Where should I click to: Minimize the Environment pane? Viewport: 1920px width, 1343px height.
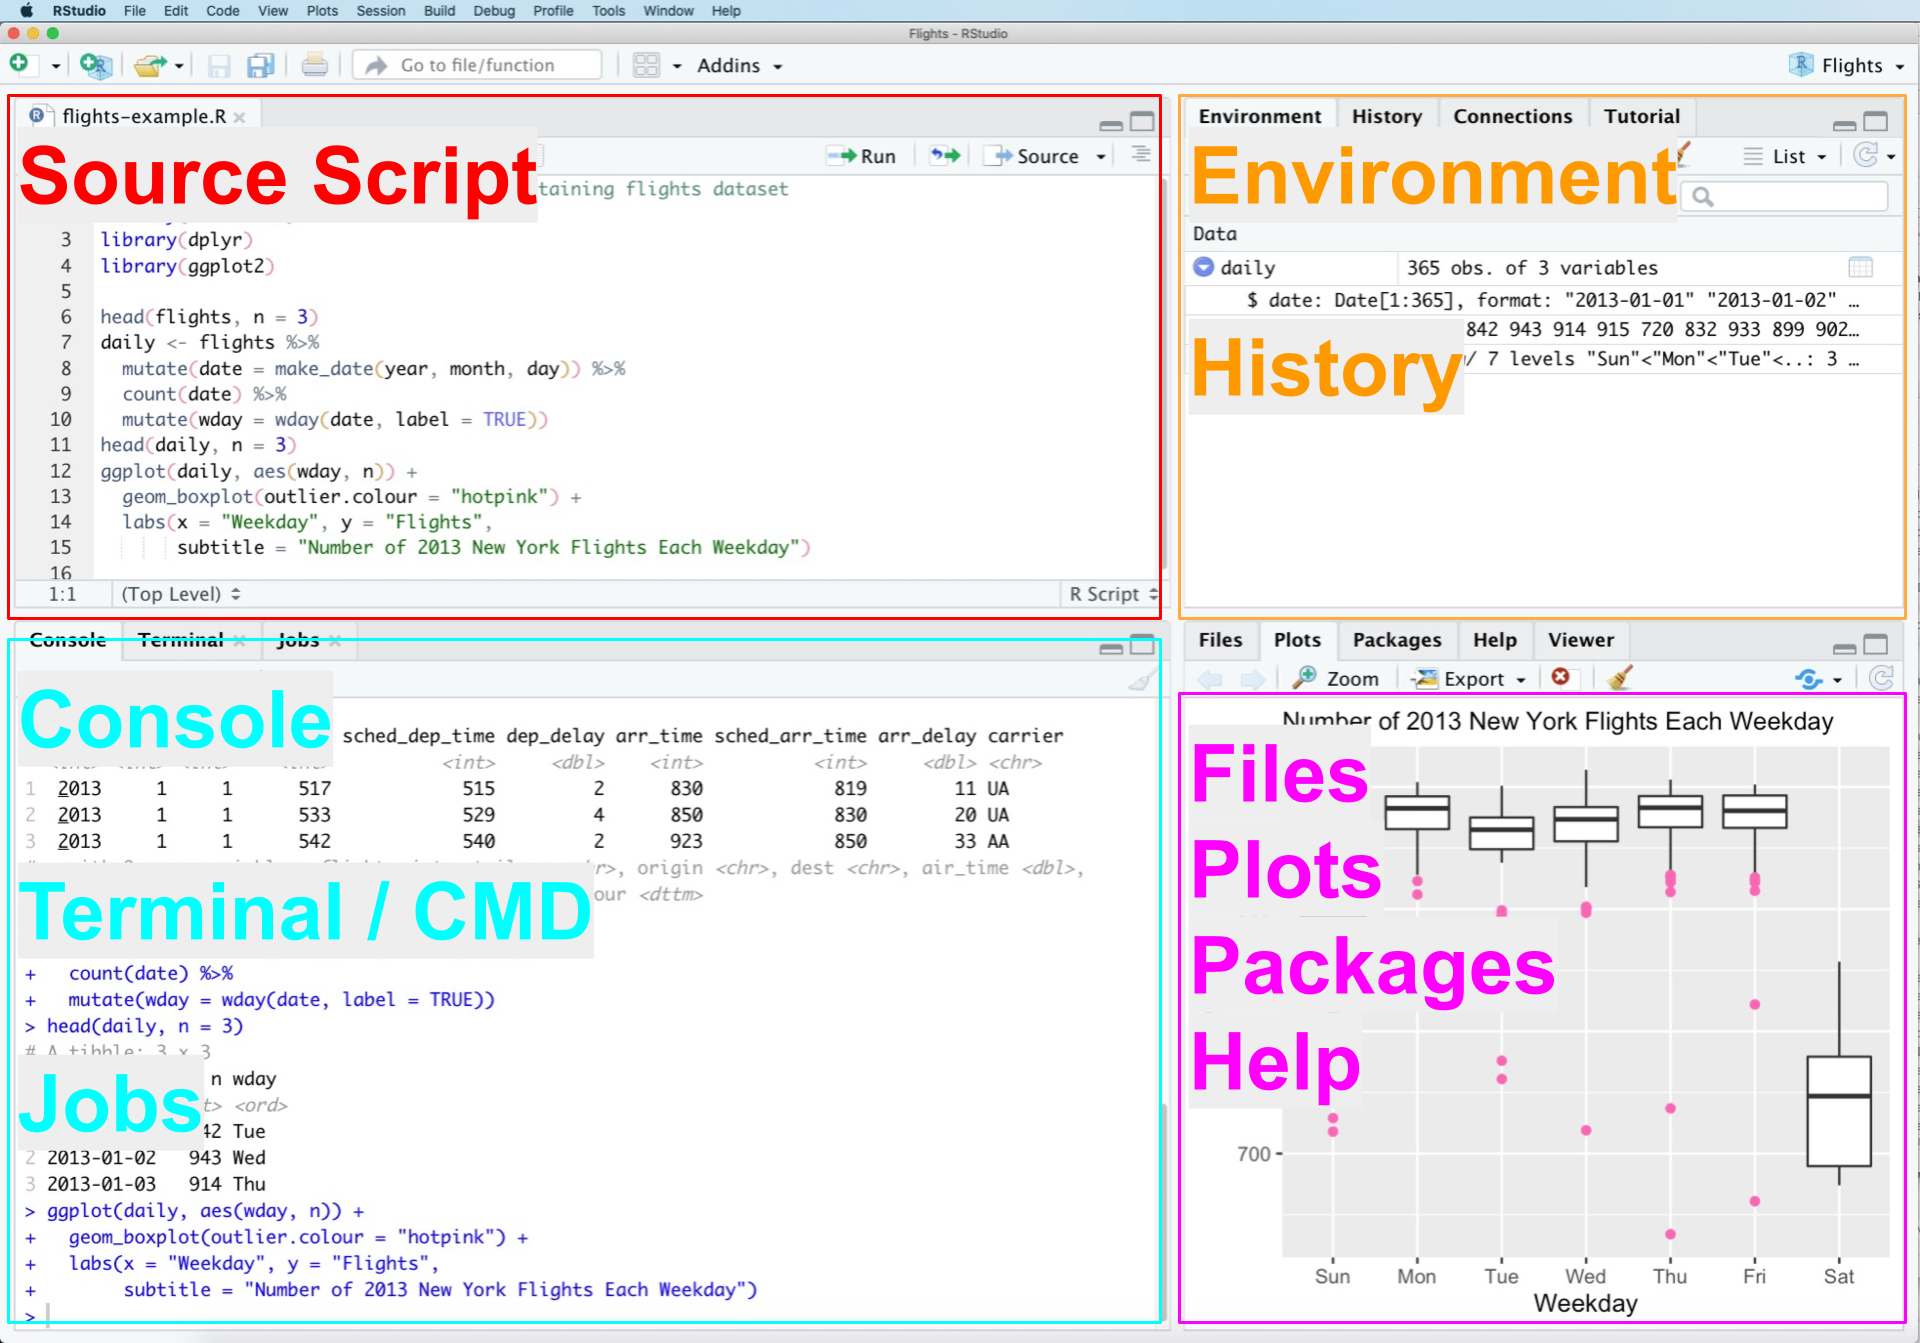point(1845,124)
